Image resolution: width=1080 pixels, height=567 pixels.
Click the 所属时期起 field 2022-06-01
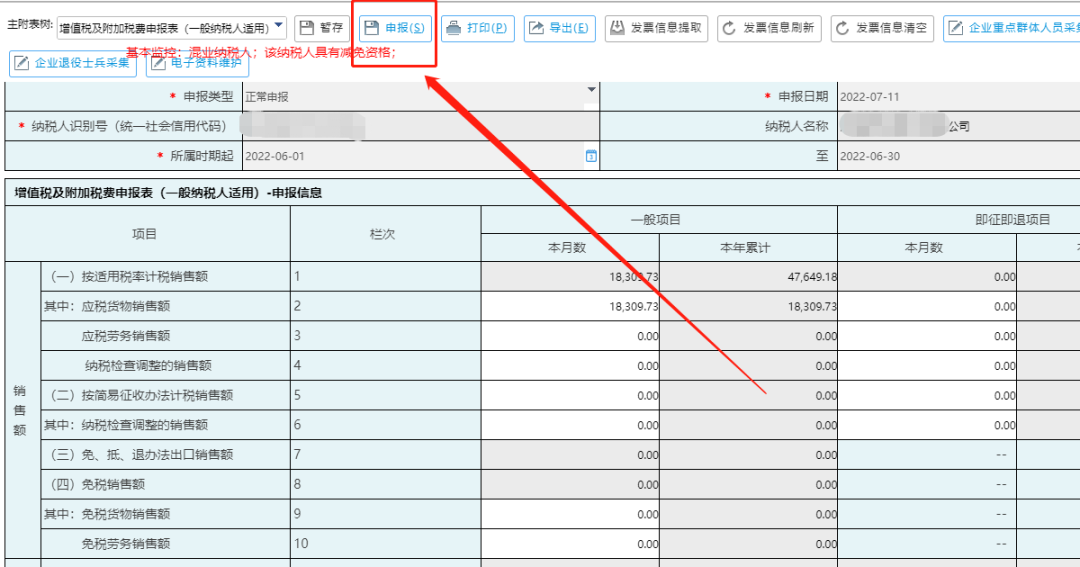(421, 156)
